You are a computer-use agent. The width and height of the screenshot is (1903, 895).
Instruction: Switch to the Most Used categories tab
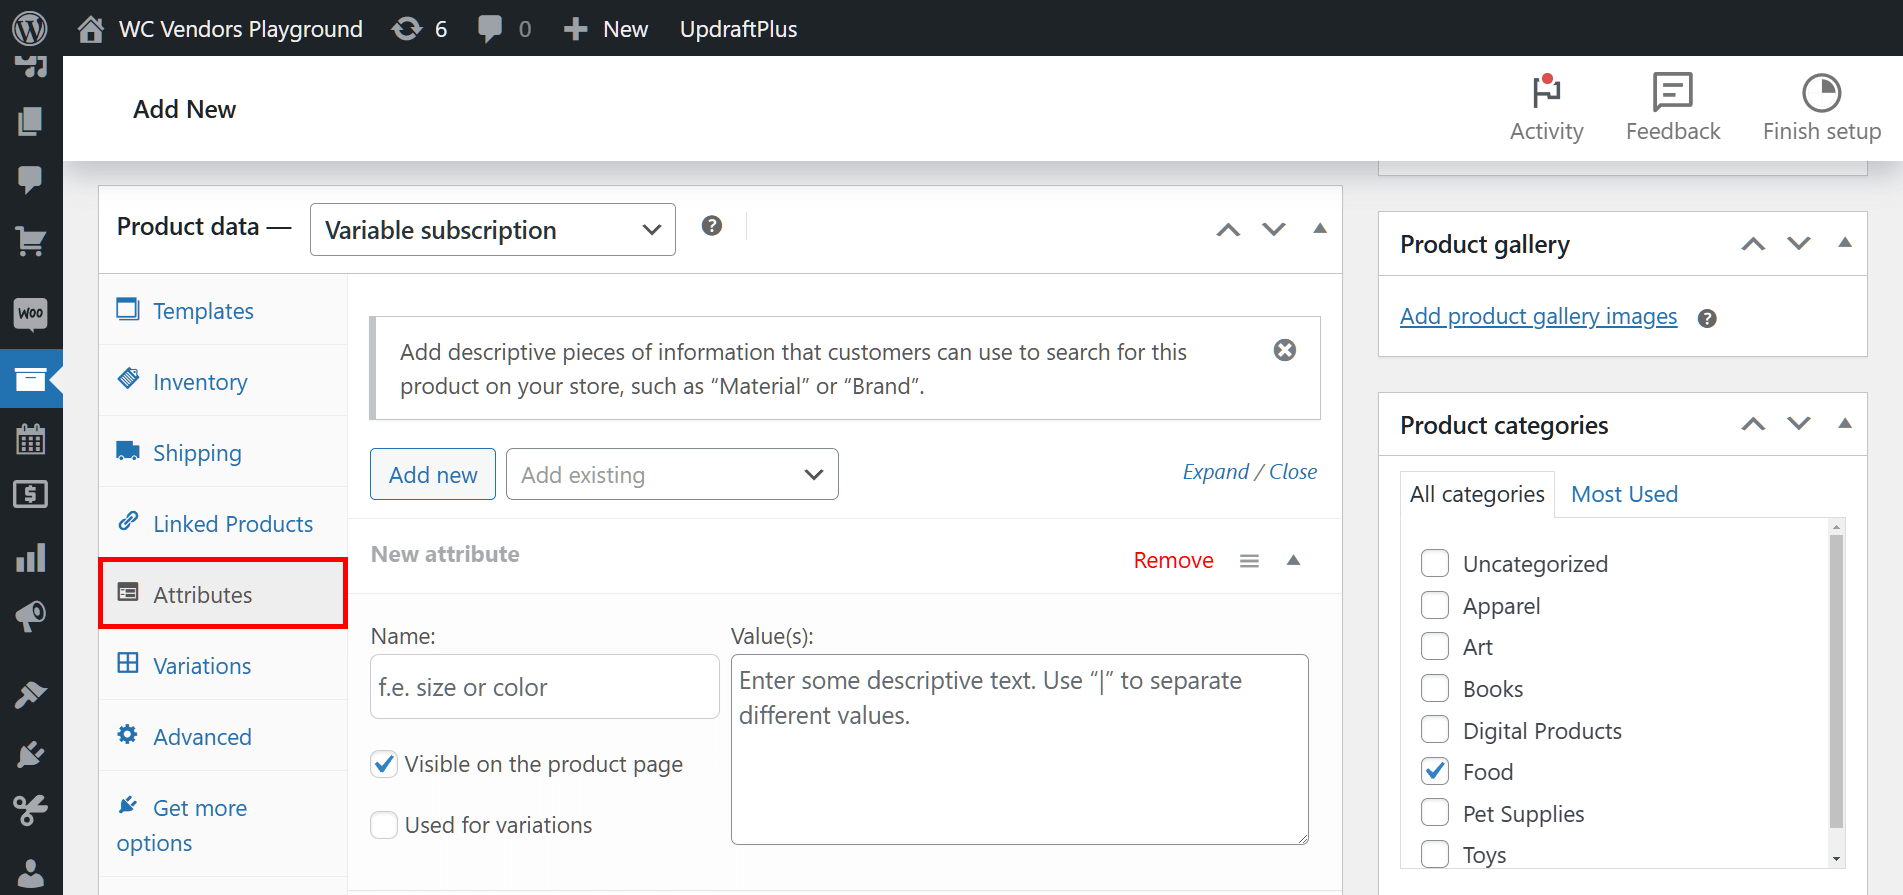pyautogui.click(x=1624, y=494)
